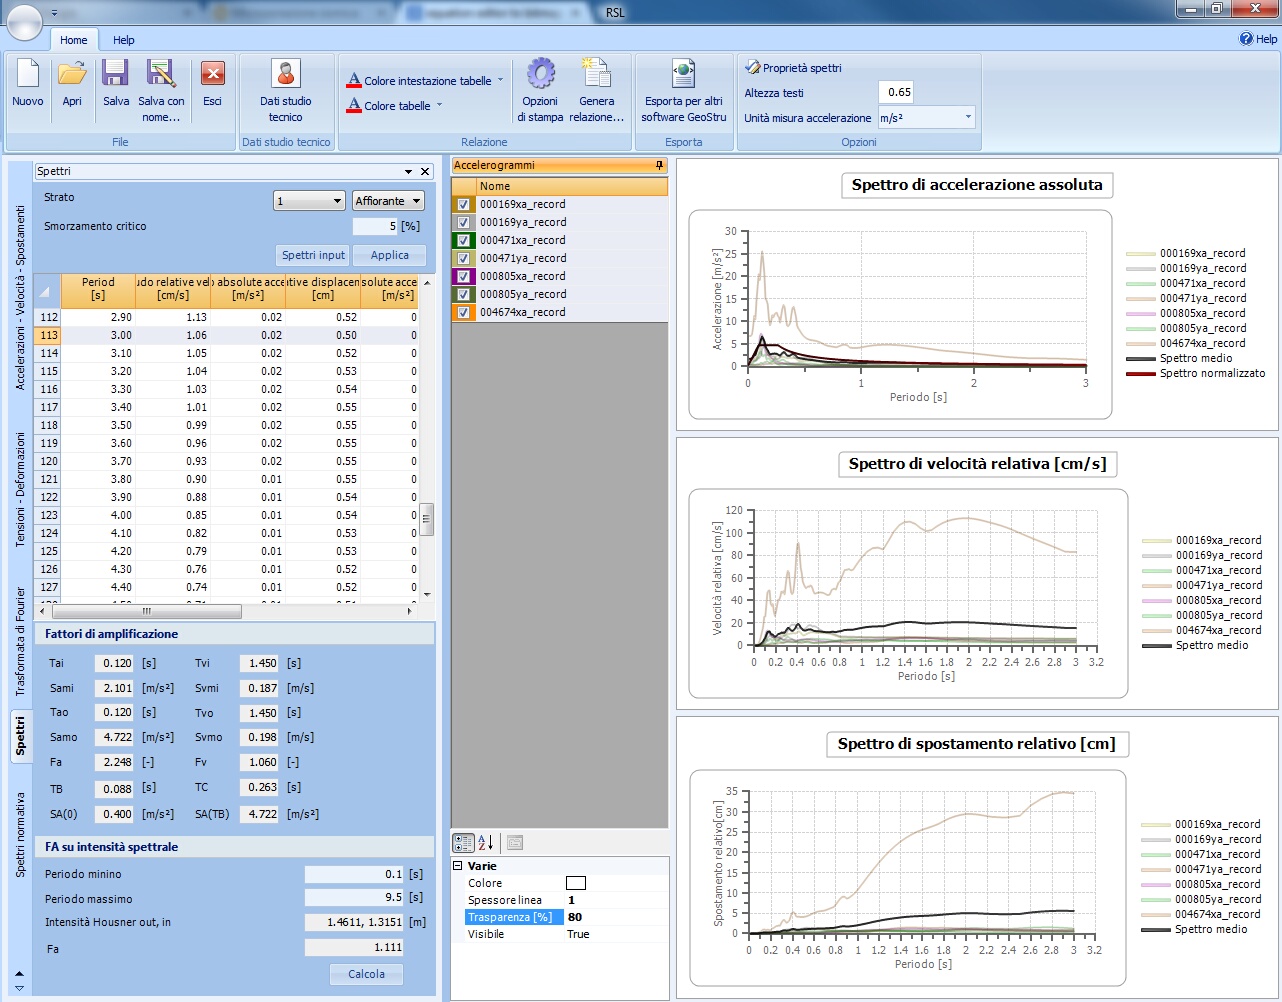
Task: Open the Affiorante dropdown
Action: (388, 201)
